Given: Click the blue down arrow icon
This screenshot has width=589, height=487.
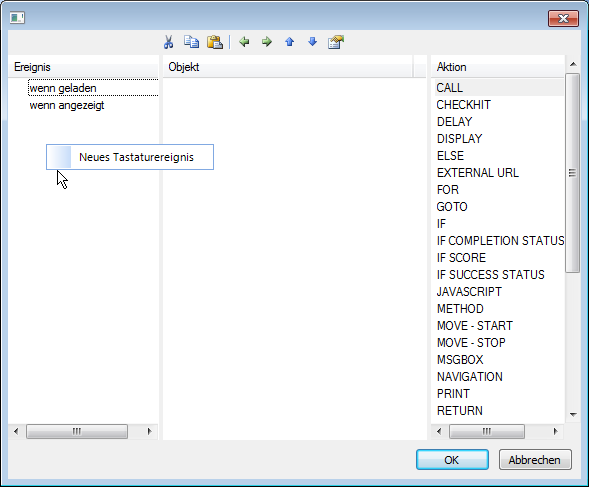Looking at the screenshot, I should point(312,42).
